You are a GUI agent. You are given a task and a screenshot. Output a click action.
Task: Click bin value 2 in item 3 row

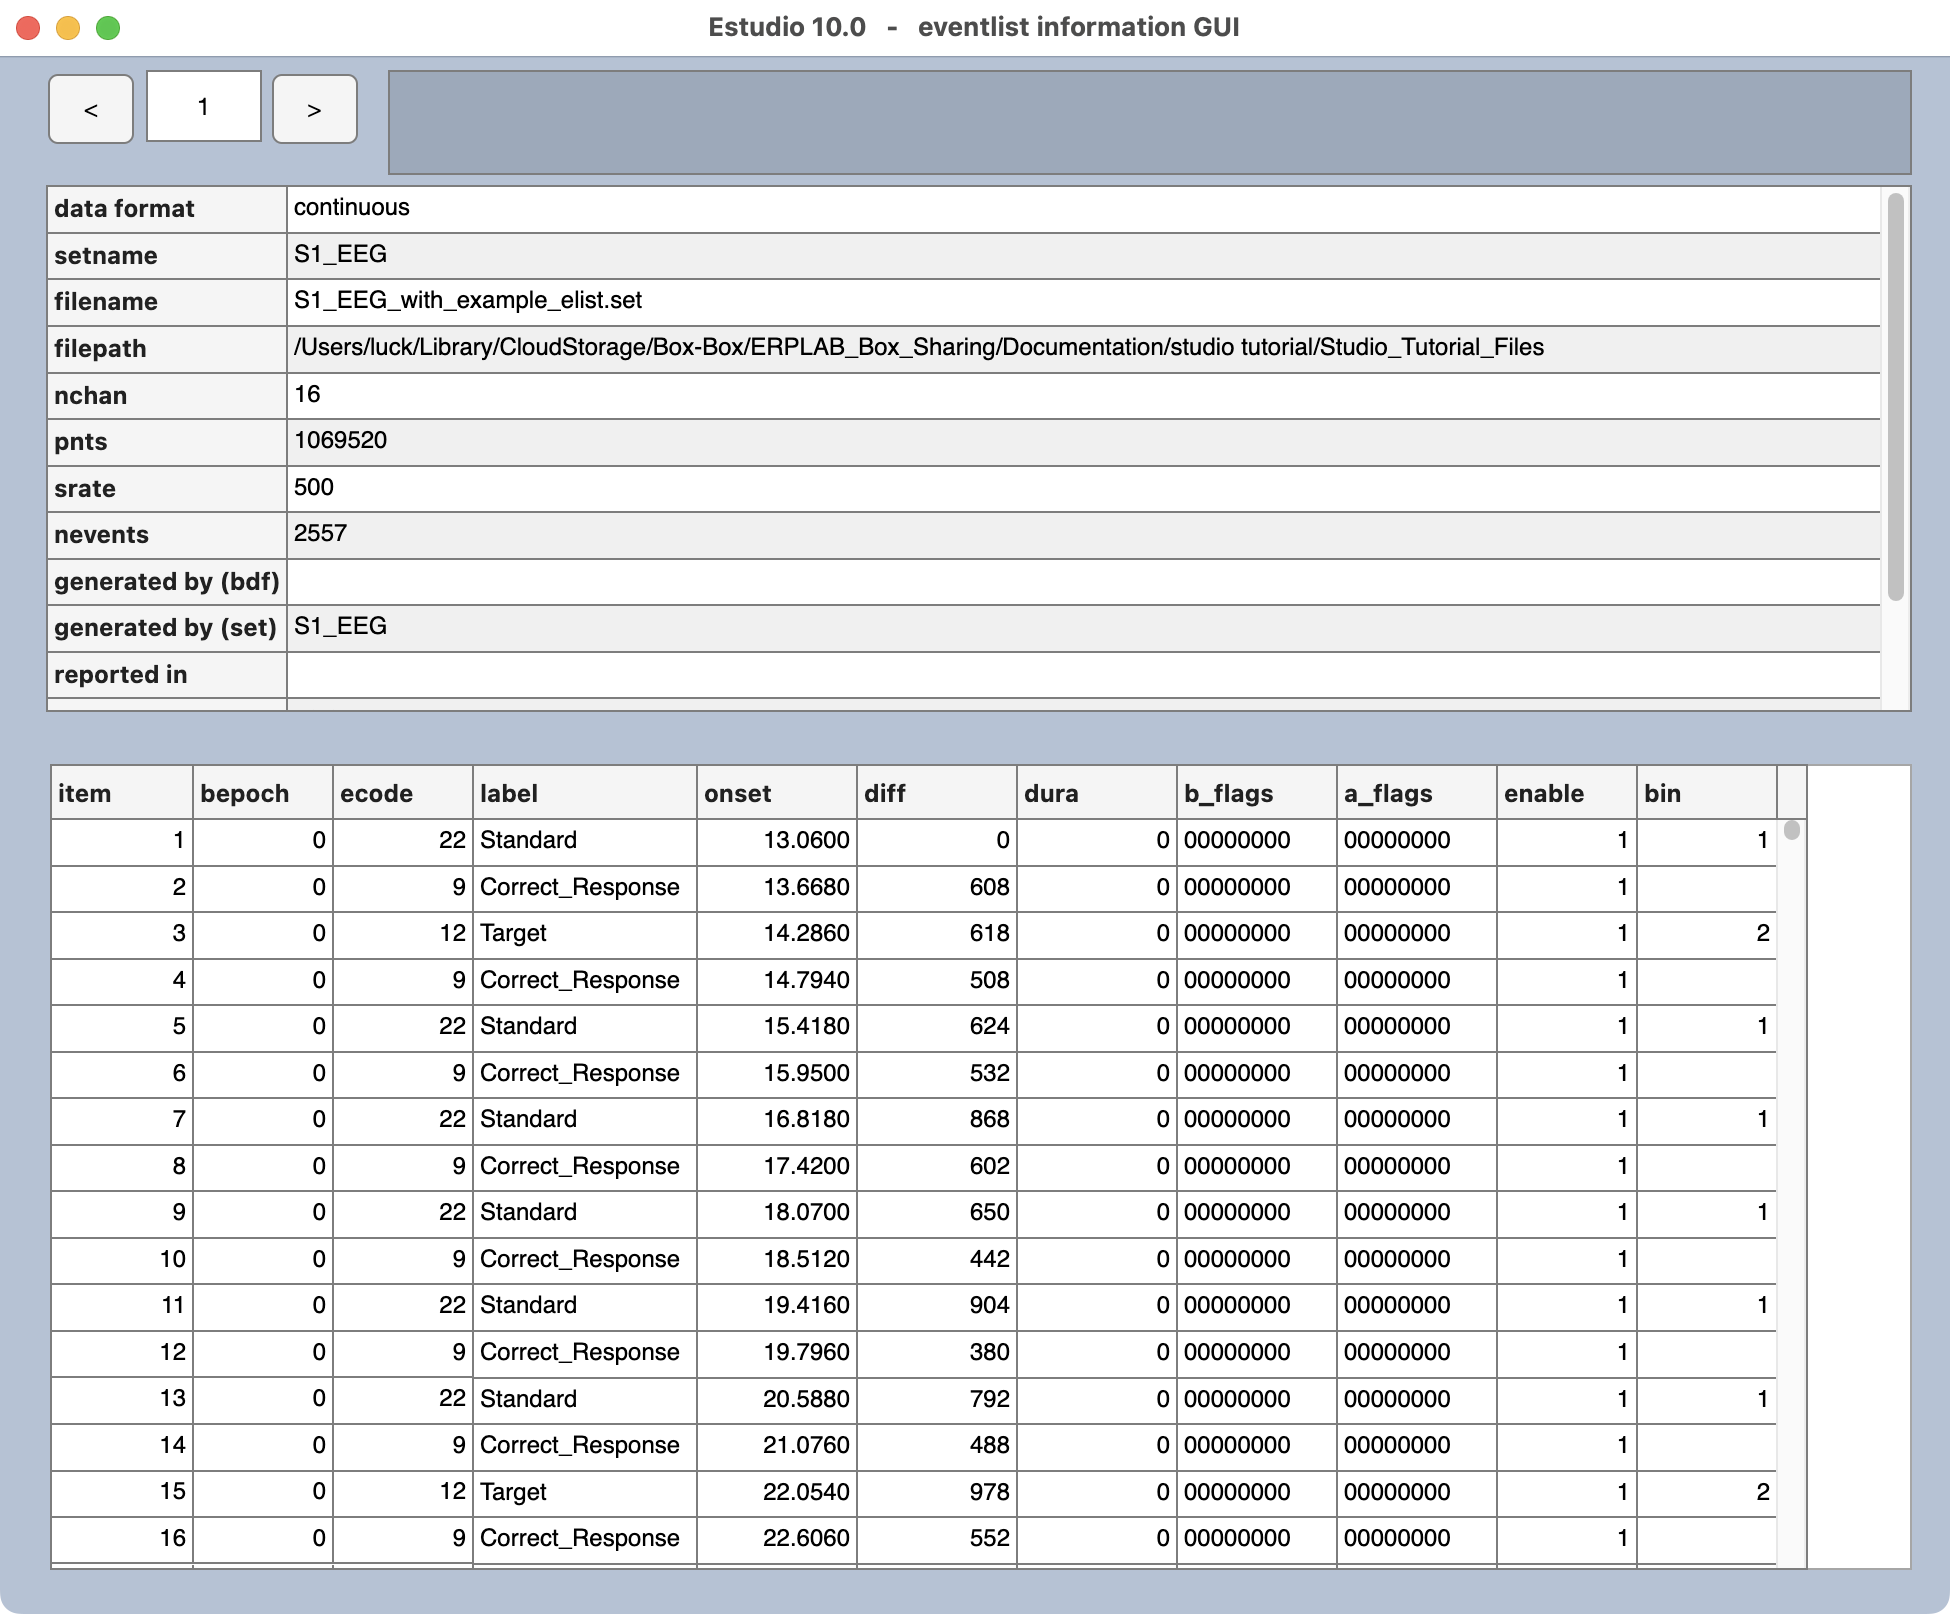(1763, 933)
